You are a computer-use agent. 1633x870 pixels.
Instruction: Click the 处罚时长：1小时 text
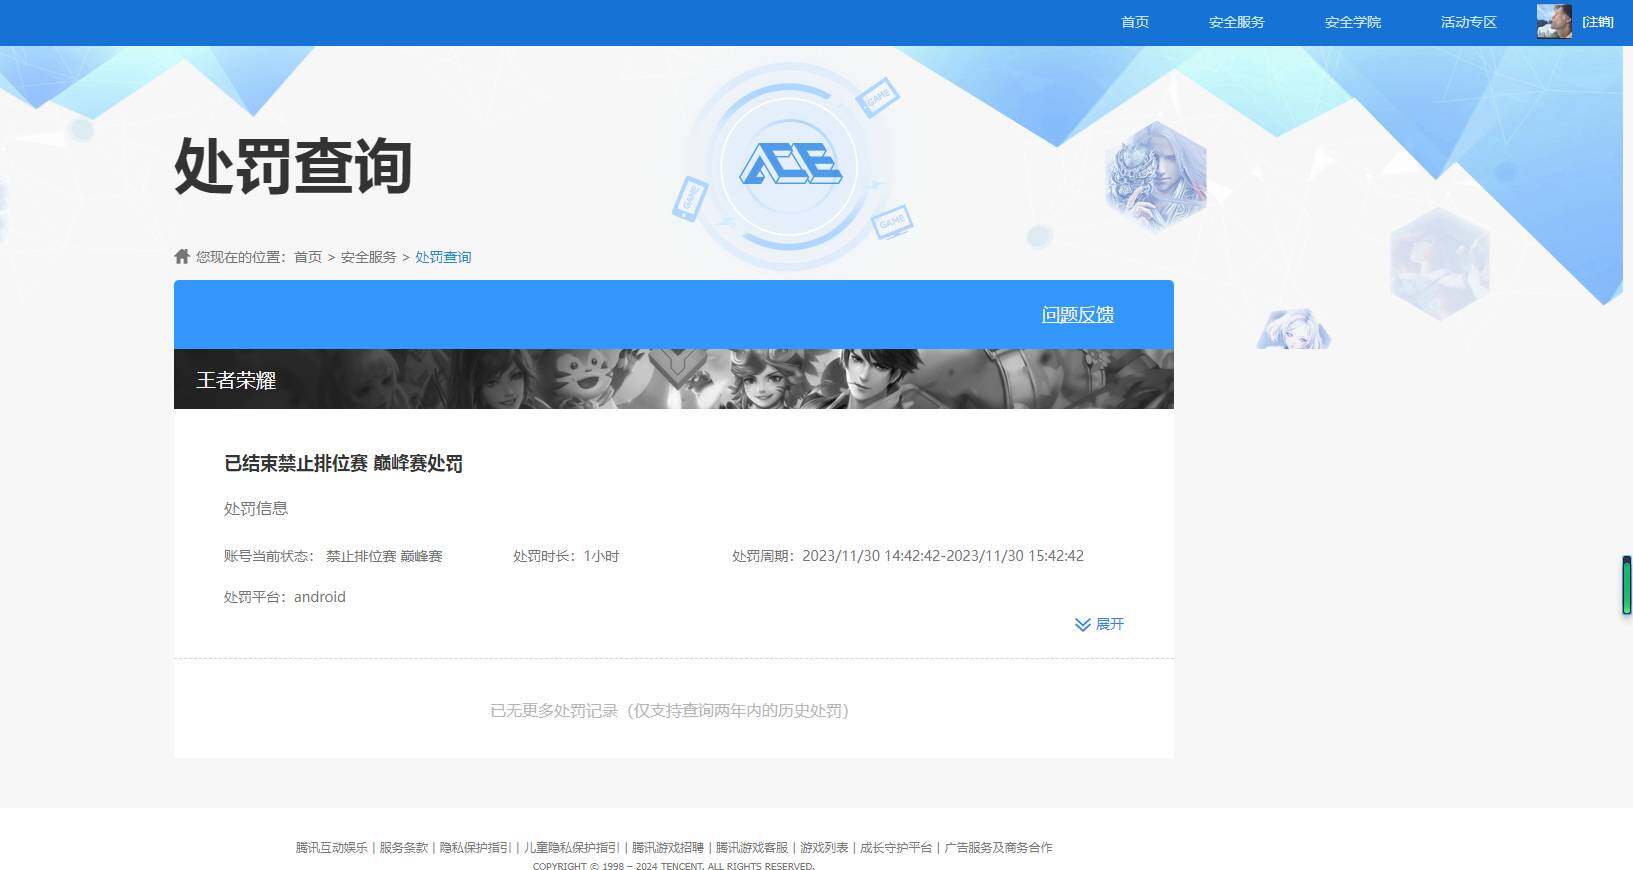[x=566, y=556]
